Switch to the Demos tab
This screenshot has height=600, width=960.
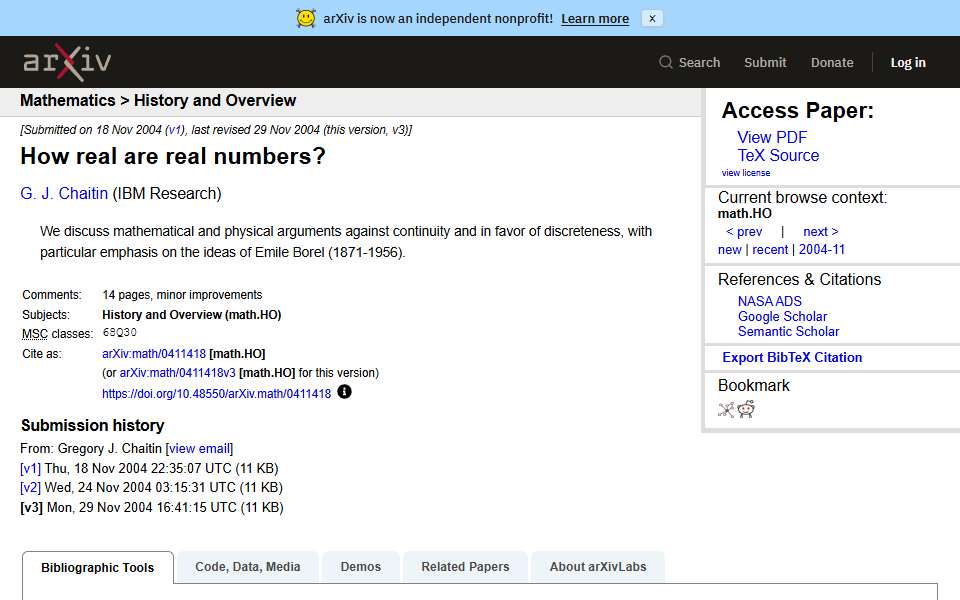361,567
